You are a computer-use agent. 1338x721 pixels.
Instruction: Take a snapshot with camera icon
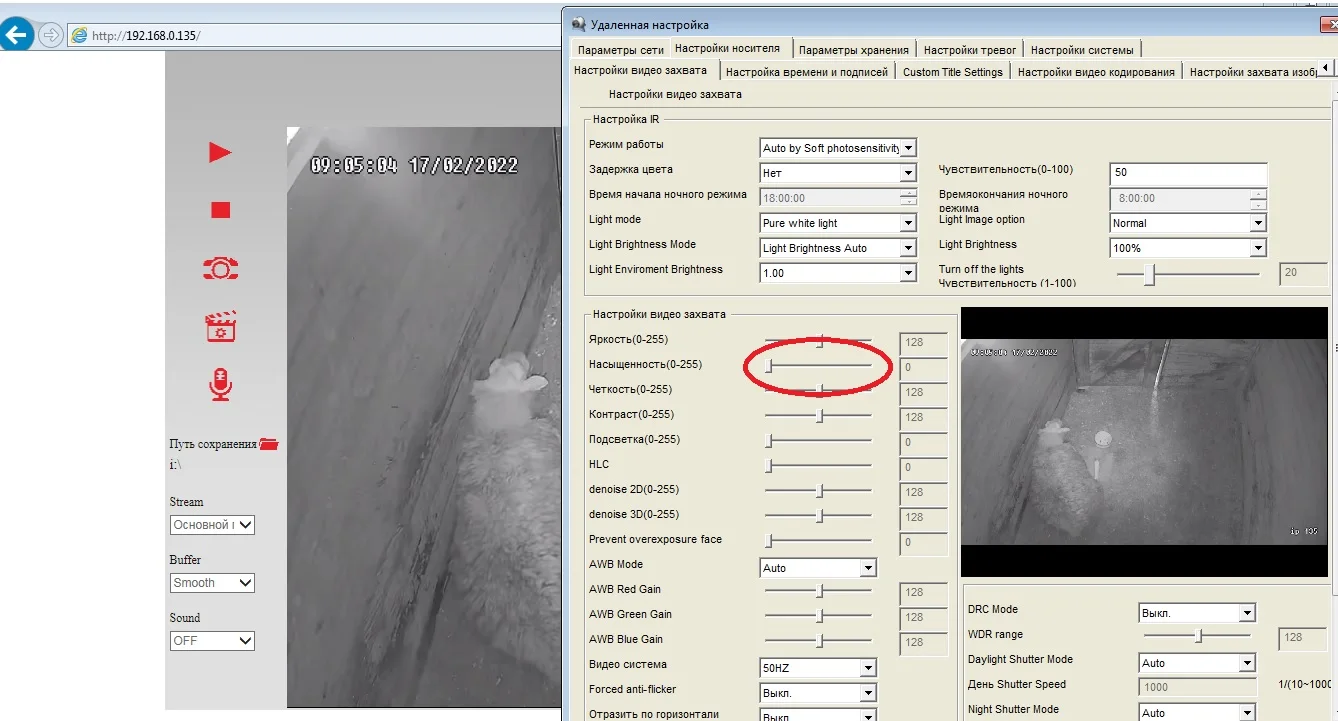click(220, 268)
